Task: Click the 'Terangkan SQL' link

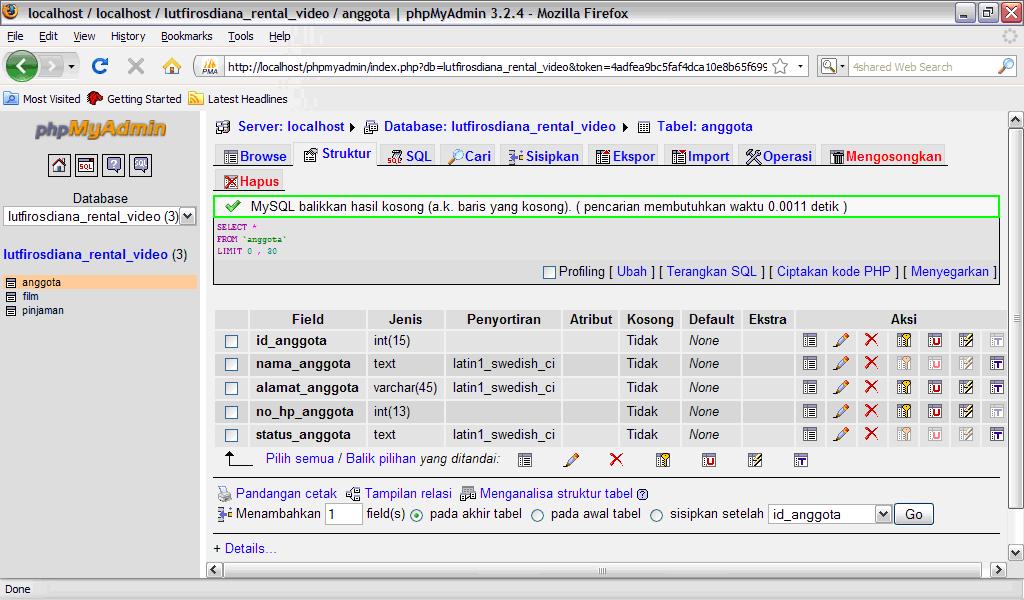Action: click(x=711, y=272)
